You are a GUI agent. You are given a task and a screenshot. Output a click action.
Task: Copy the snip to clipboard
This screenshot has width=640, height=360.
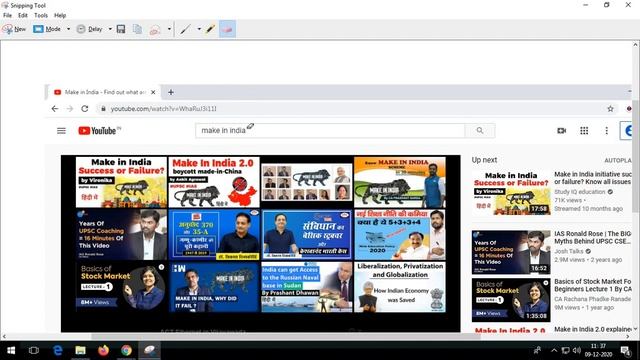pos(138,29)
